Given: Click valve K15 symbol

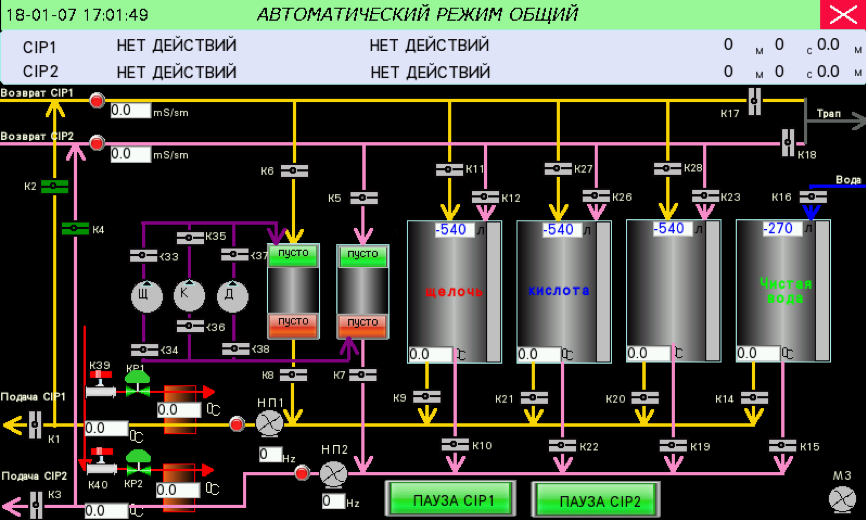Looking at the screenshot, I should pos(783,445).
